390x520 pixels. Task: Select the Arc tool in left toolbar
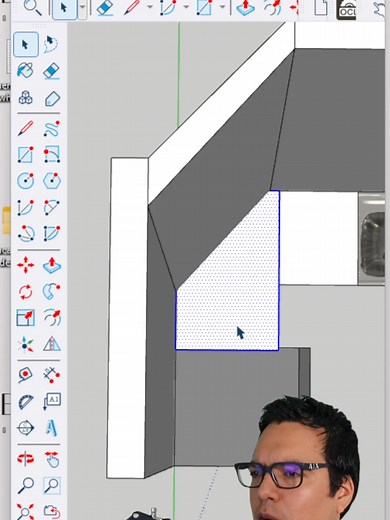click(x=26, y=207)
